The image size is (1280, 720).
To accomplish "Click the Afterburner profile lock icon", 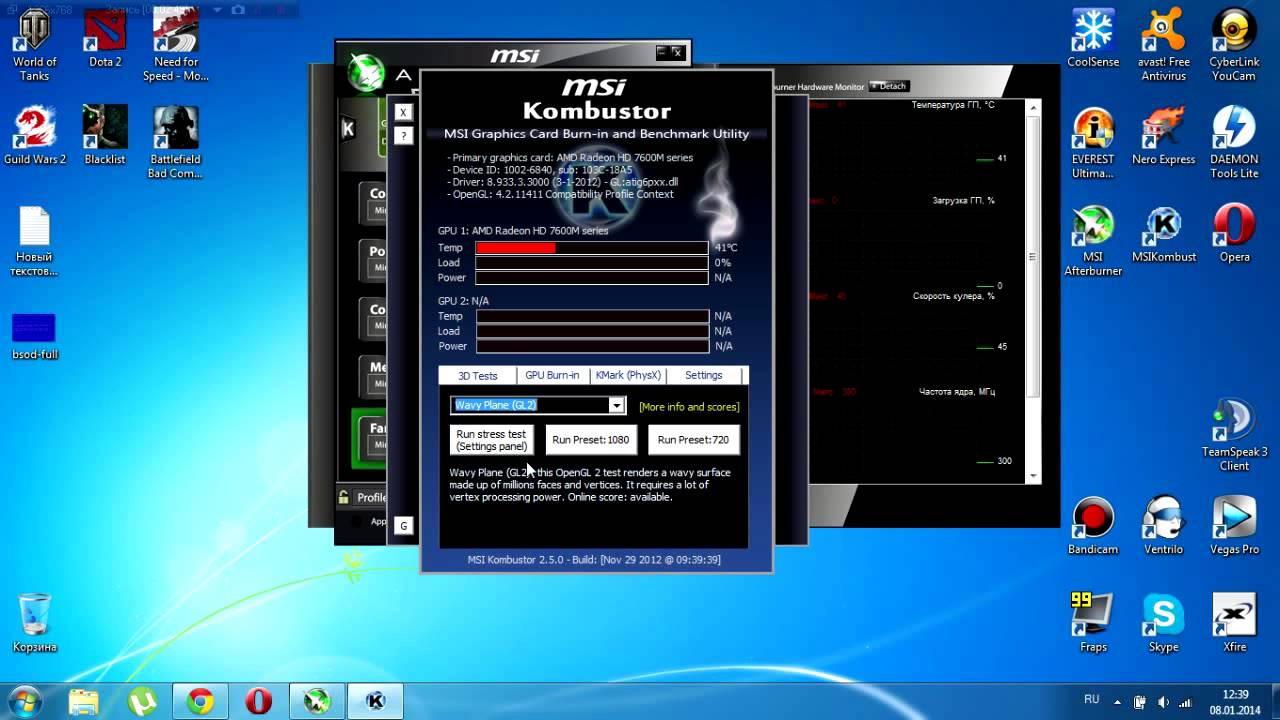I will tap(344, 497).
